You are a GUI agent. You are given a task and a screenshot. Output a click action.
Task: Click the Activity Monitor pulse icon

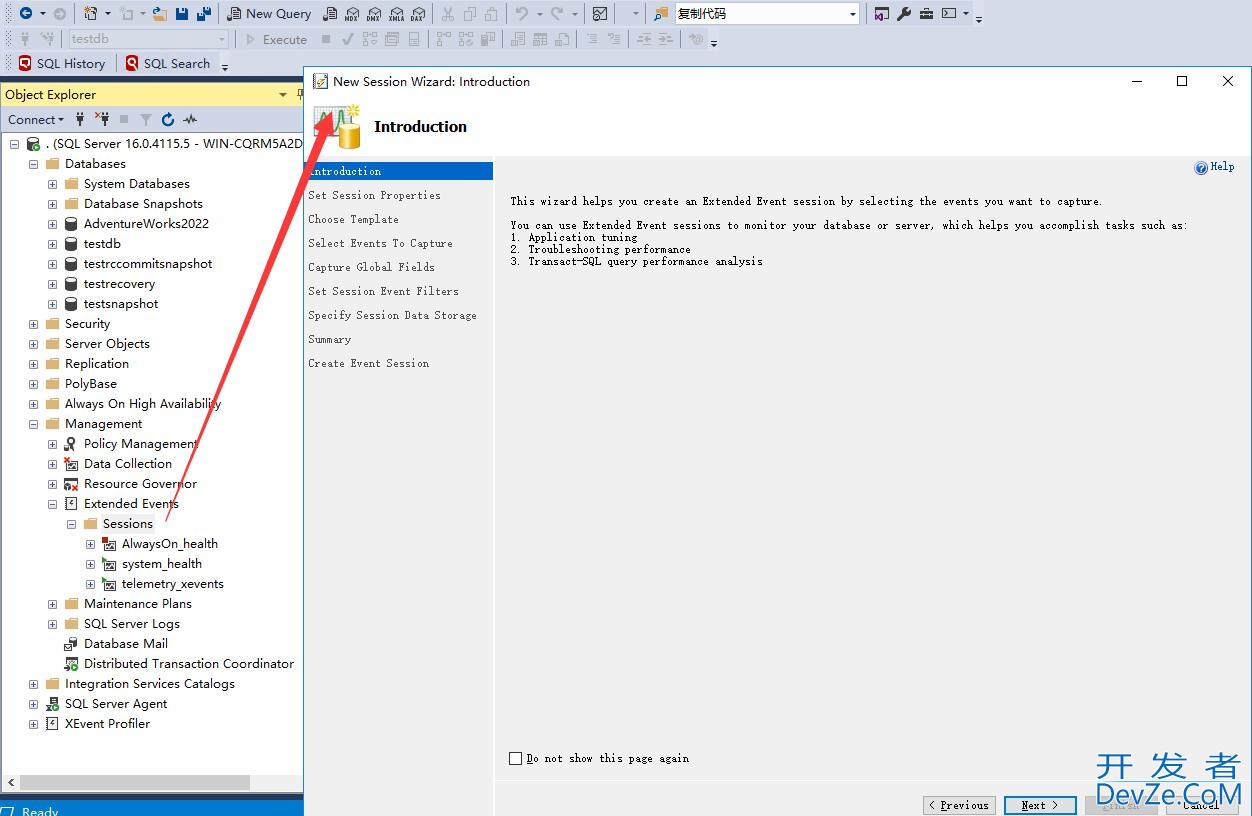click(x=190, y=119)
